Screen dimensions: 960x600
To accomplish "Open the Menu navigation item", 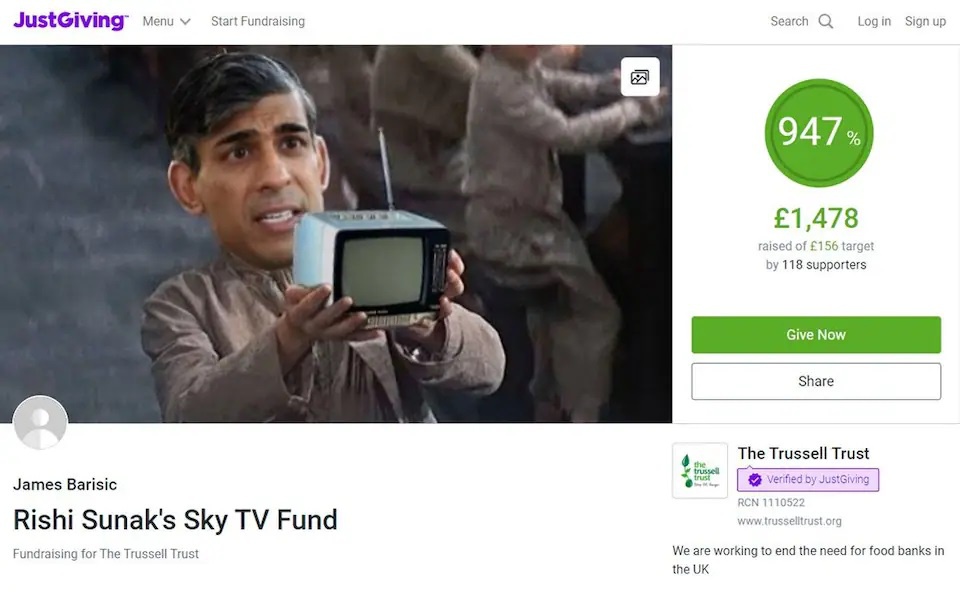I will [167, 21].
